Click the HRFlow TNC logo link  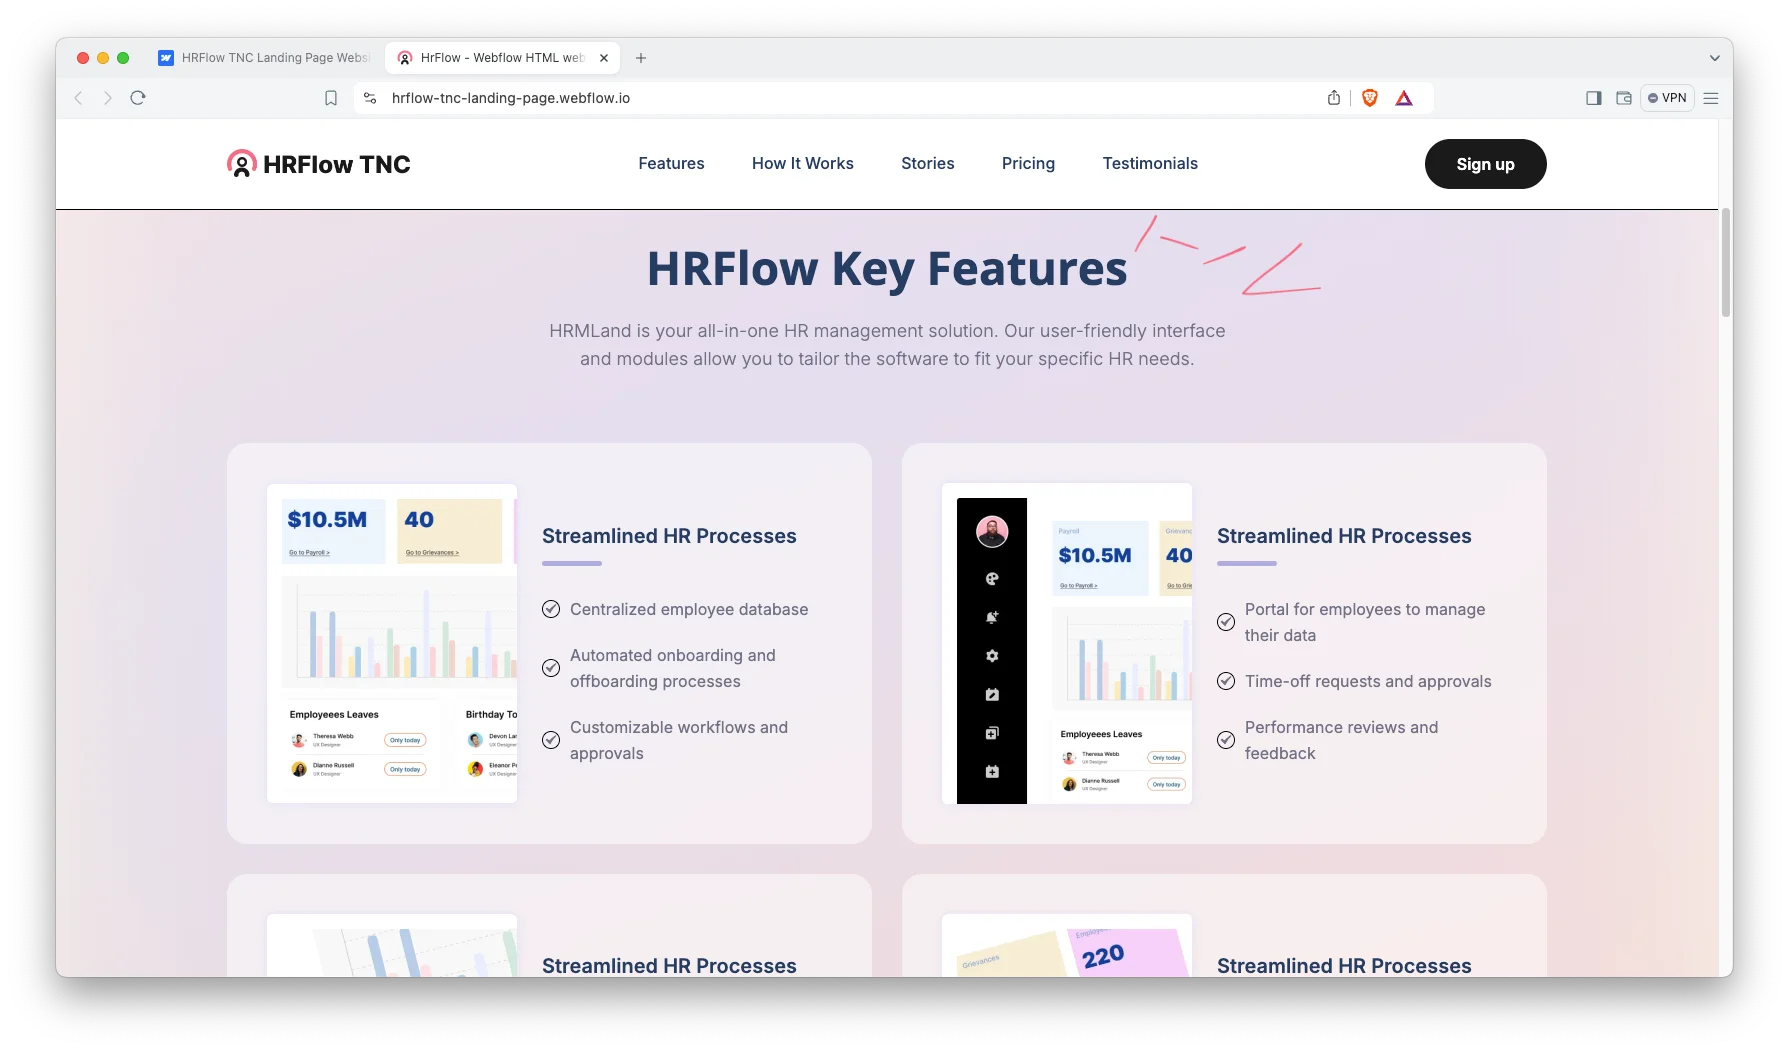tap(319, 164)
